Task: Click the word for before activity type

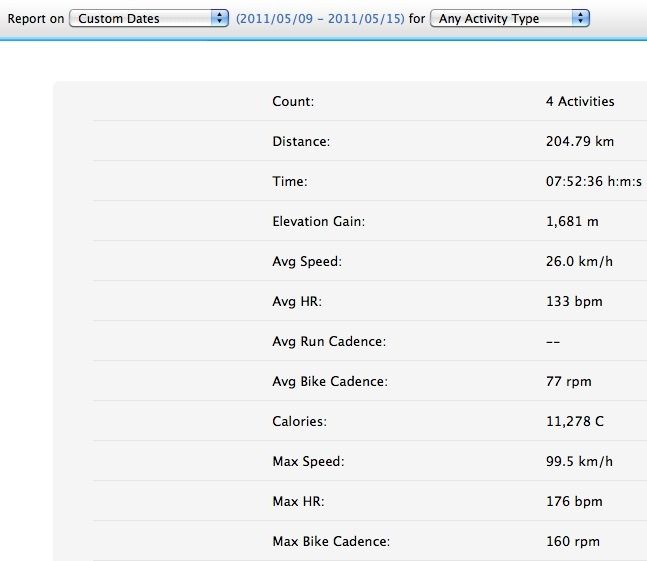Action: (417, 19)
